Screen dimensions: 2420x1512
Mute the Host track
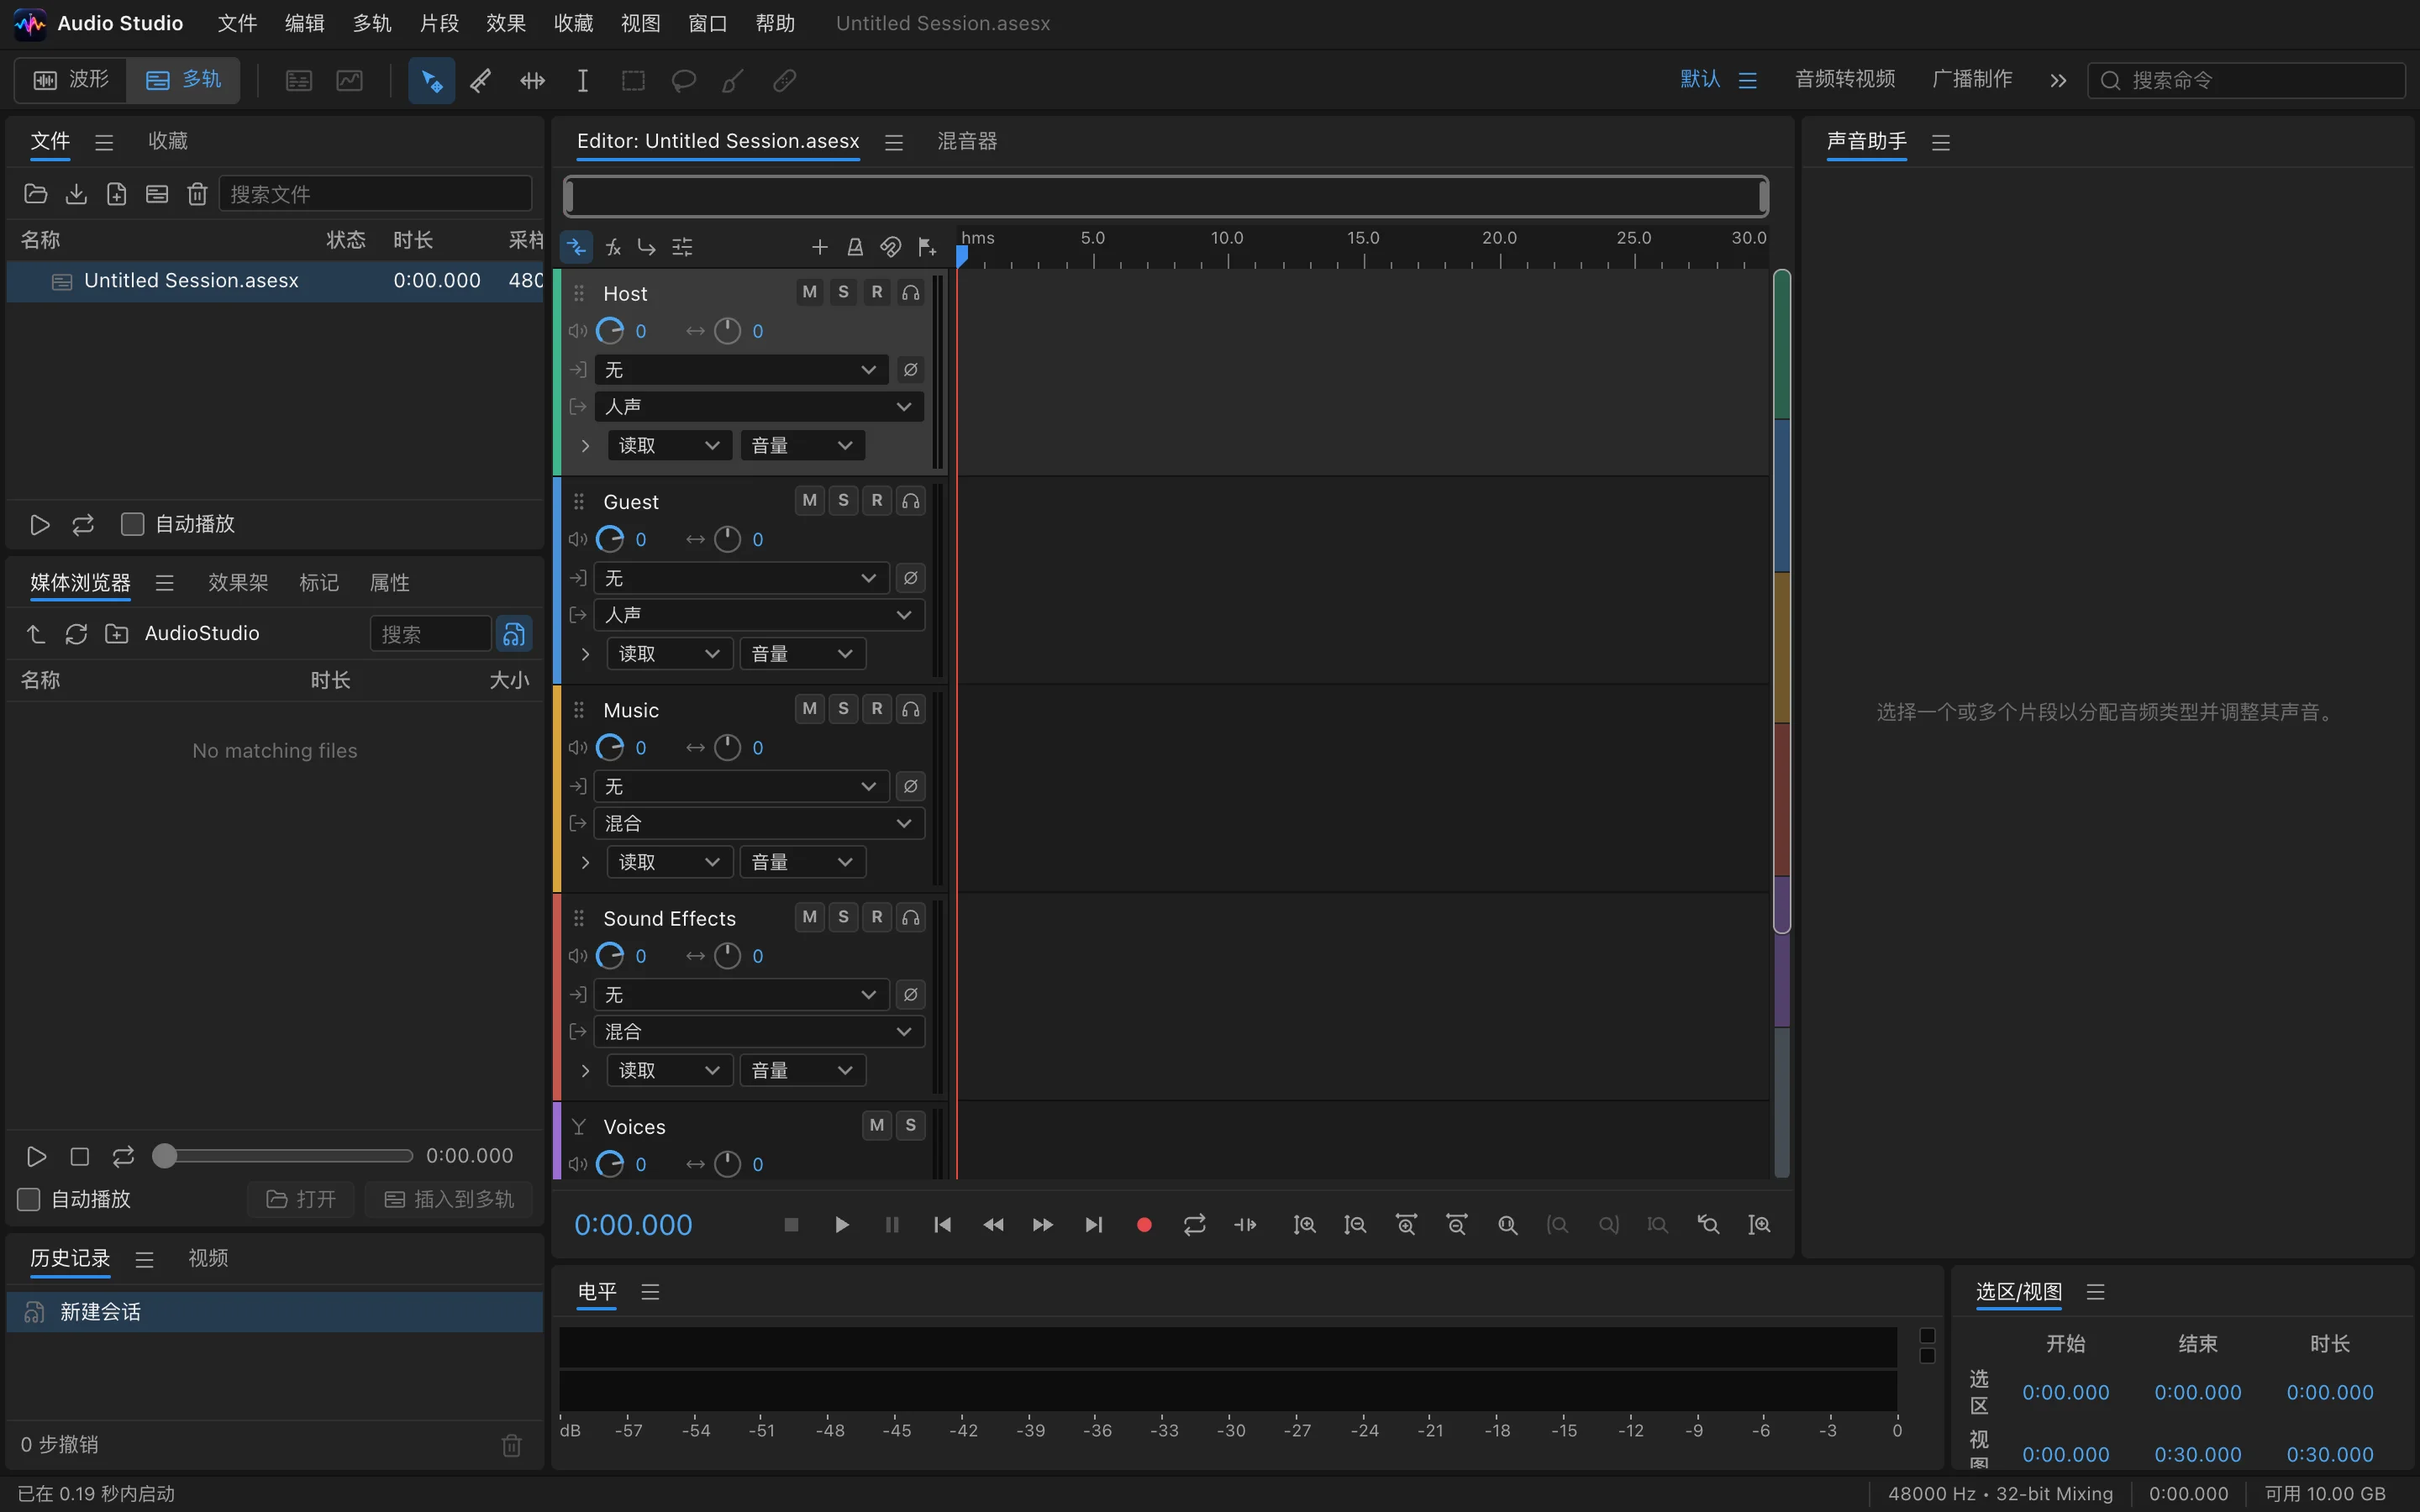tap(809, 292)
